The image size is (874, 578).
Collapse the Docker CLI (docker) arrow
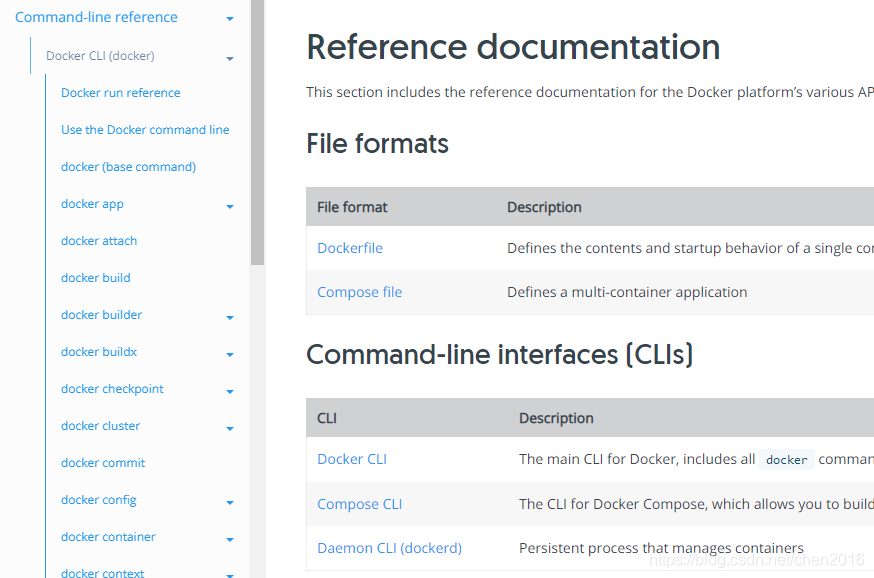click(230, 59)
